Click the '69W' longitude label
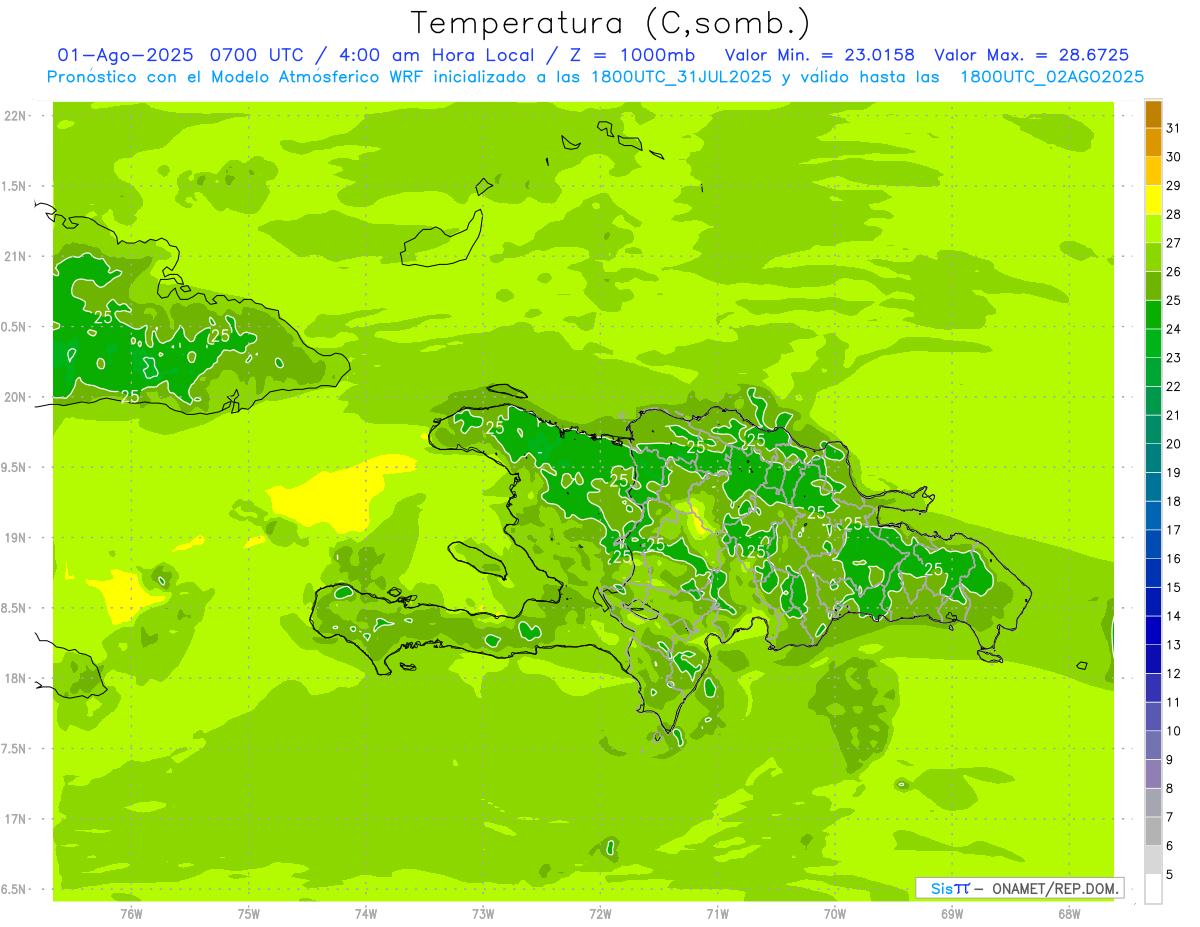 [x=952, y=914]
